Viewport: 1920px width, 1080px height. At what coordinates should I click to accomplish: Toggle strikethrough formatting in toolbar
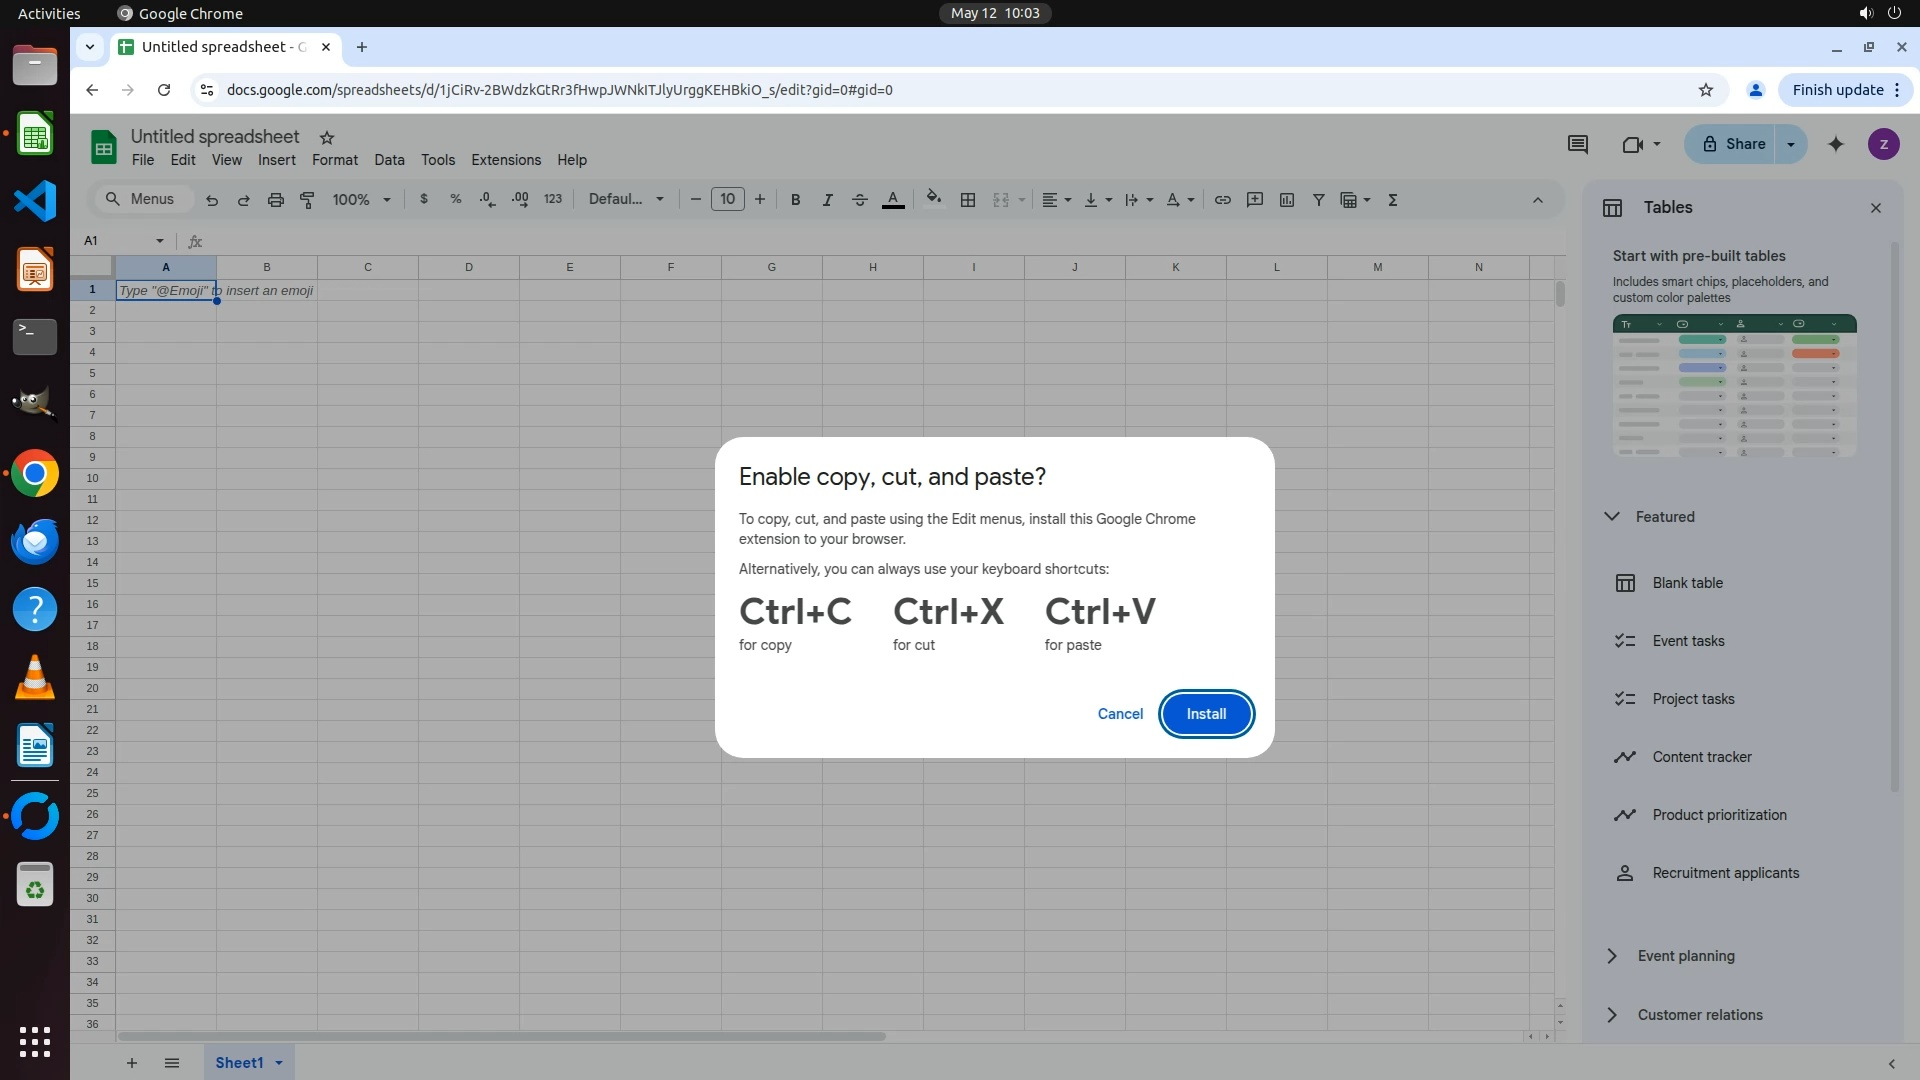pyautogui.click(x=859, y=200)
